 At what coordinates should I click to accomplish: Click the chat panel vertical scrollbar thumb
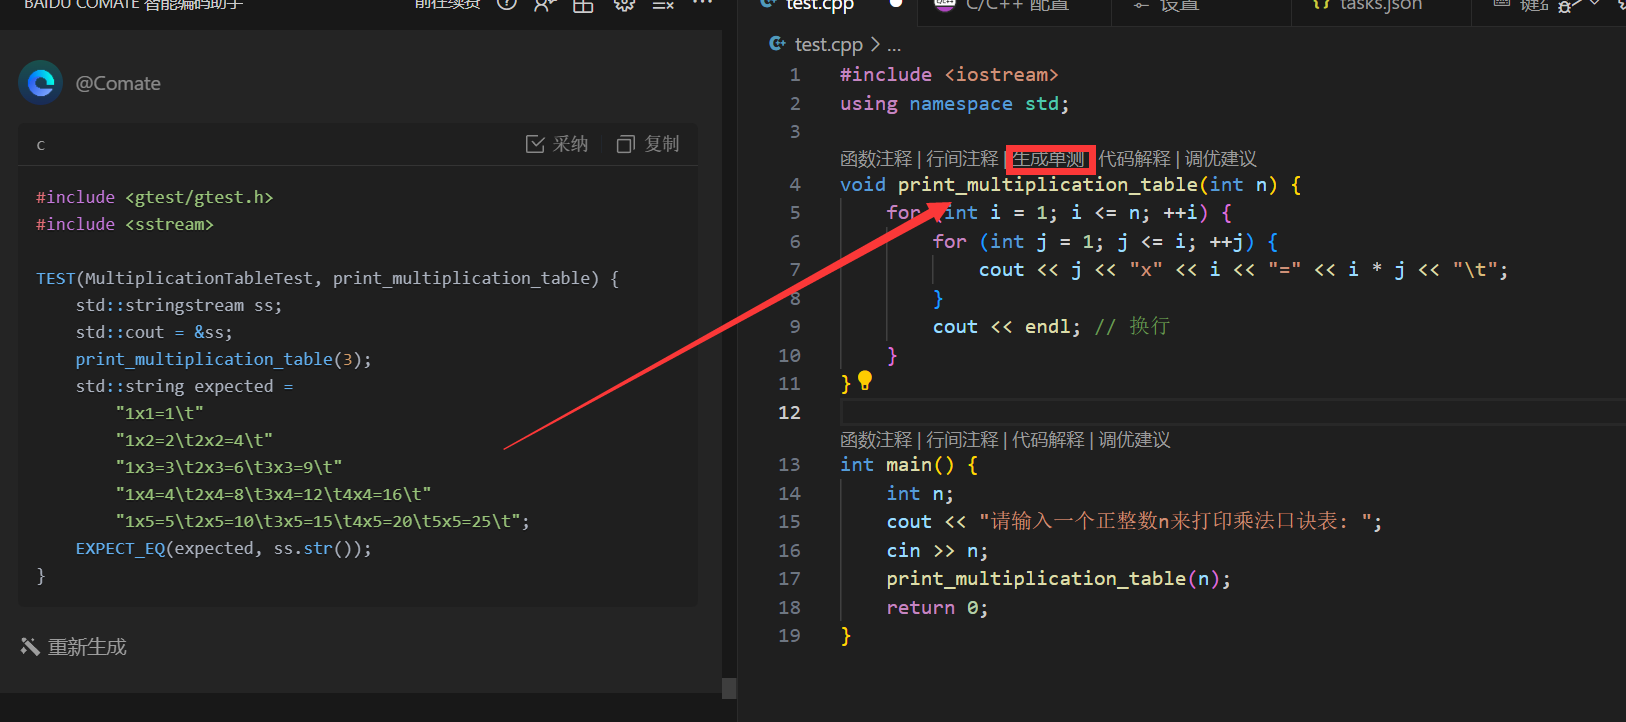(729, 688)
